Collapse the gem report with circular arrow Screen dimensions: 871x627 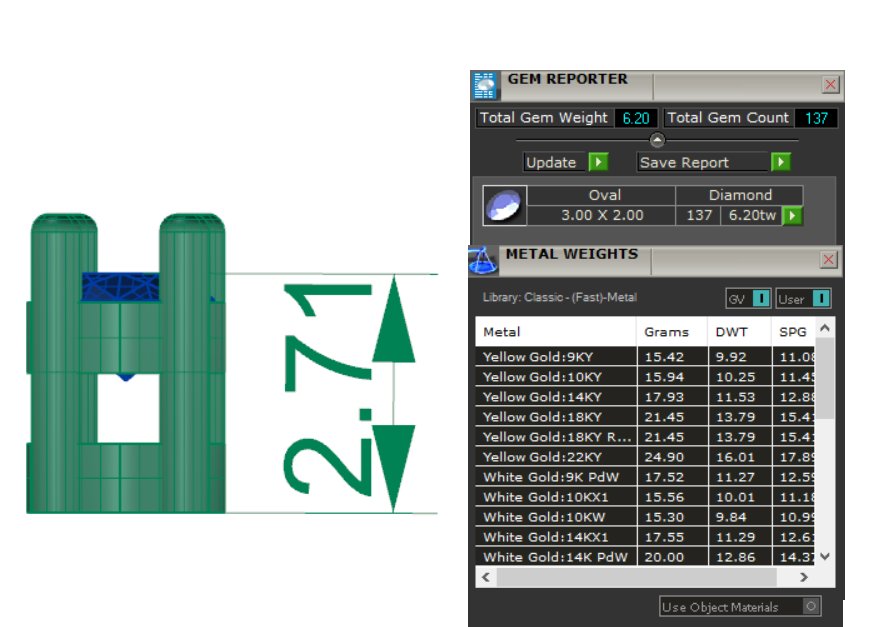coord(657,140)
